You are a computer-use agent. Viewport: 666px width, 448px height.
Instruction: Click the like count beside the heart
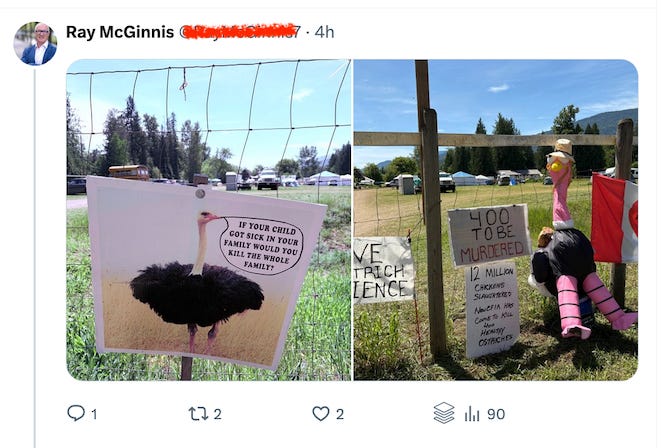340,414
